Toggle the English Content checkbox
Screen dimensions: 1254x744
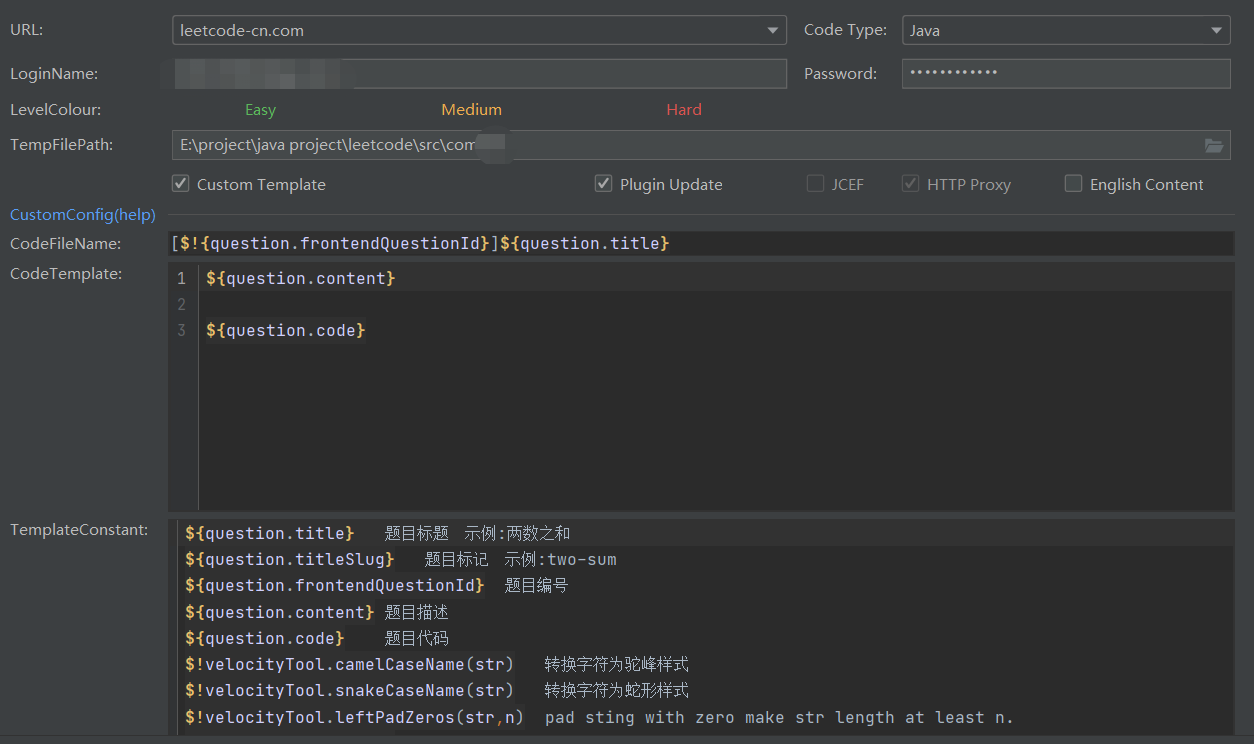coord(1073,184)
